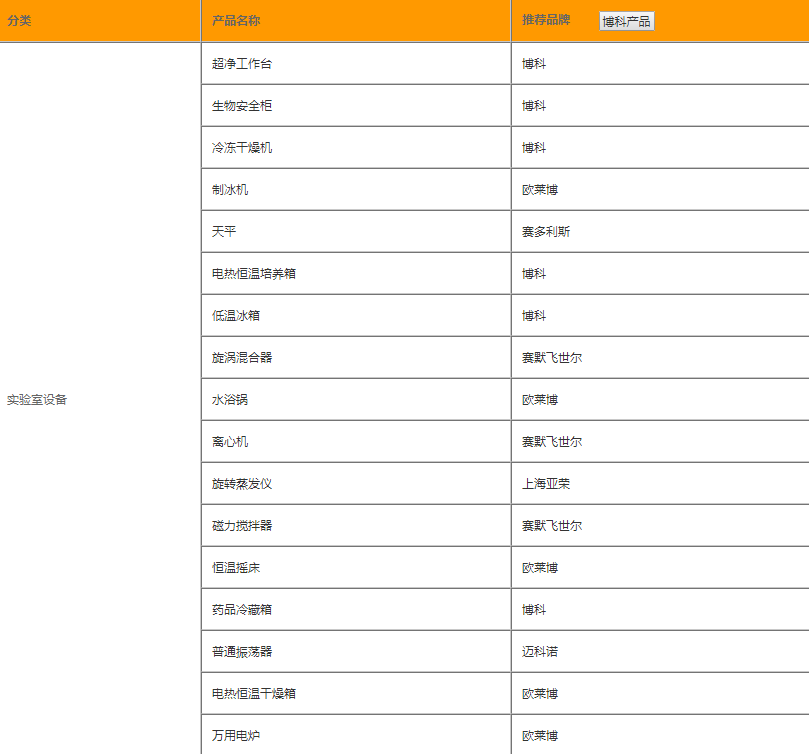Click the 旋转蒸发仪 product name

tap(238, 482)
